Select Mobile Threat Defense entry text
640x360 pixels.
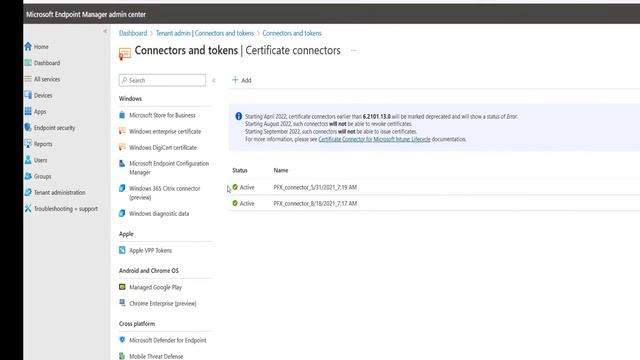[156, 356]
